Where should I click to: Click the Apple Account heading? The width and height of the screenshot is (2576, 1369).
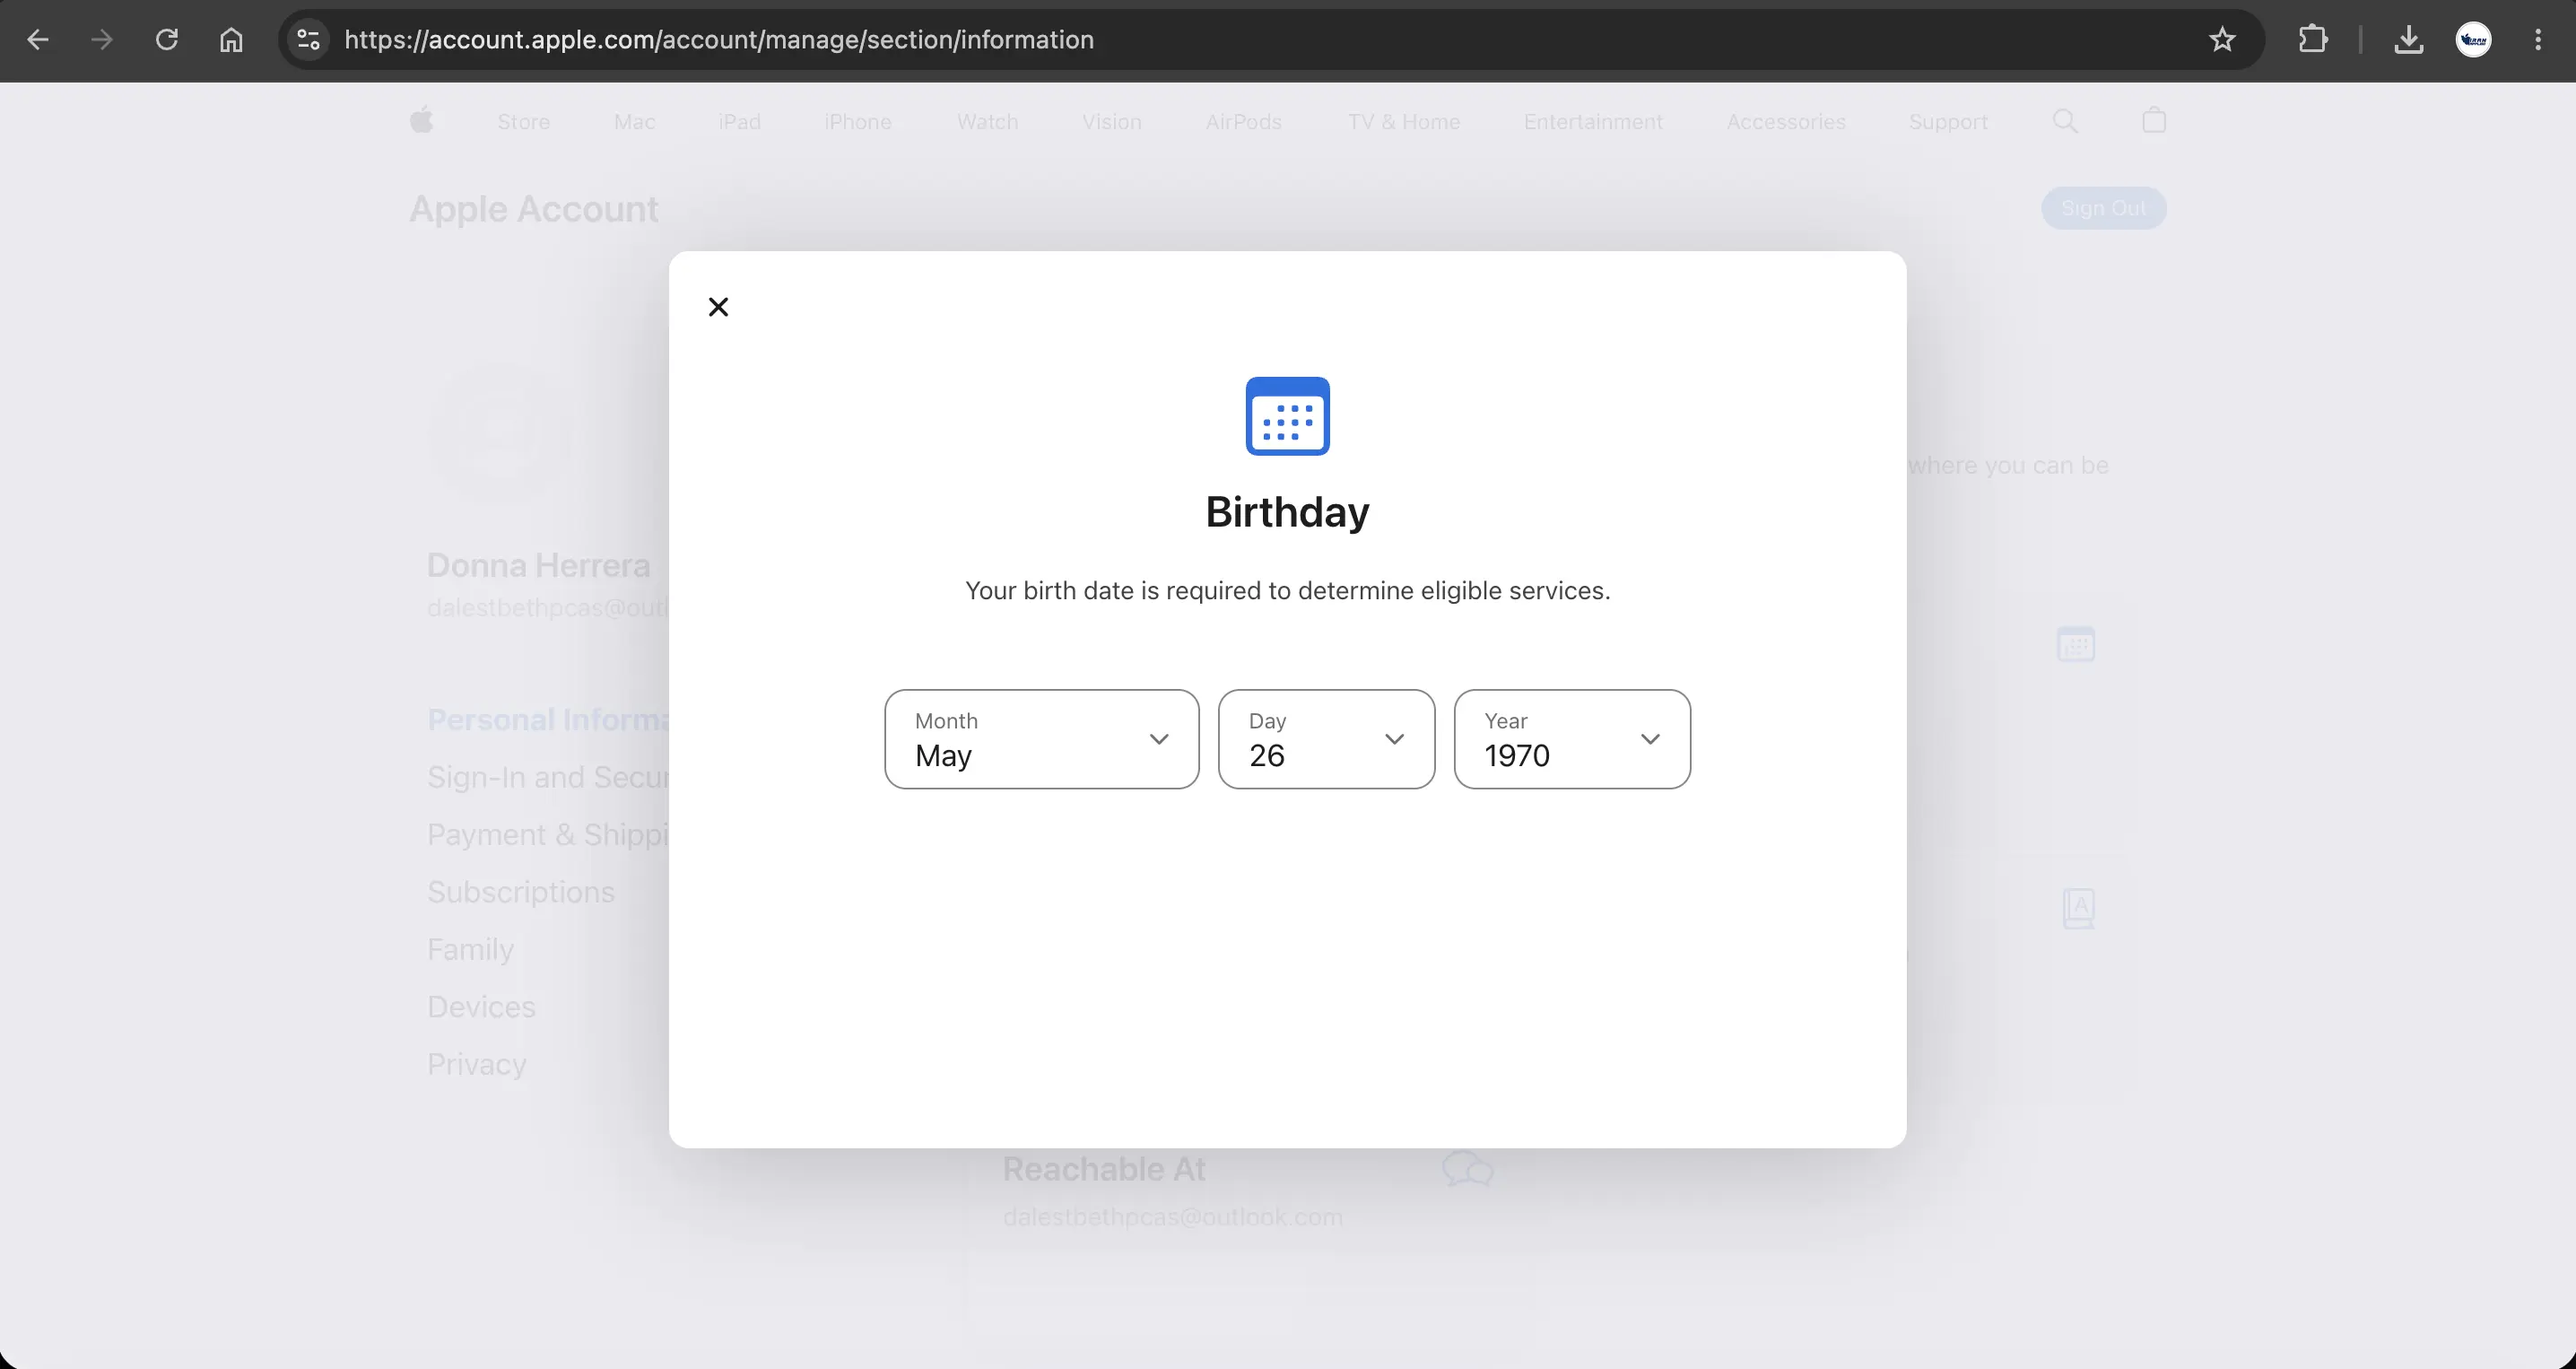click(534, 209)
